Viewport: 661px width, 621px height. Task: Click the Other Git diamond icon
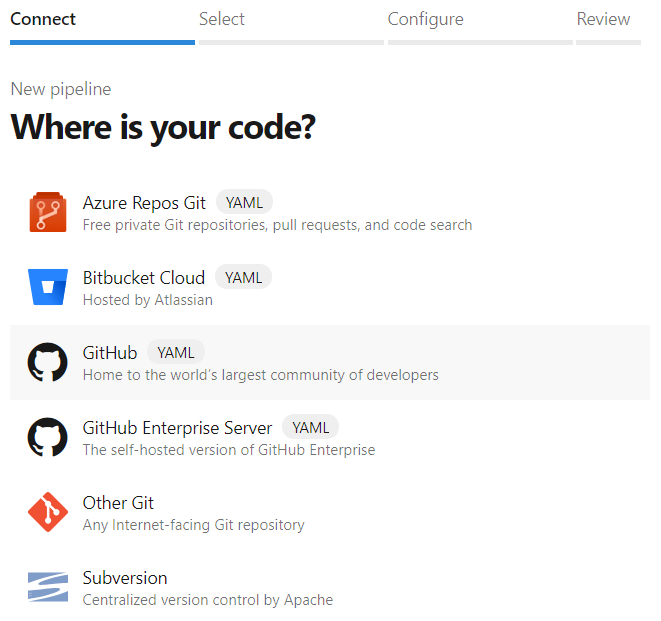pyautogui.click(x=47, y=513)
